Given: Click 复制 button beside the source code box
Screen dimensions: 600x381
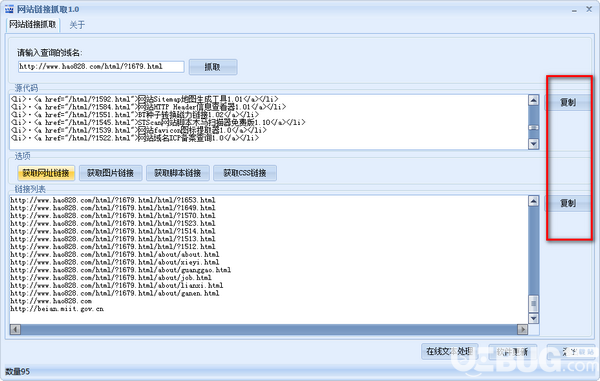Looking at the screenshot, I should [x=568, y=102].
